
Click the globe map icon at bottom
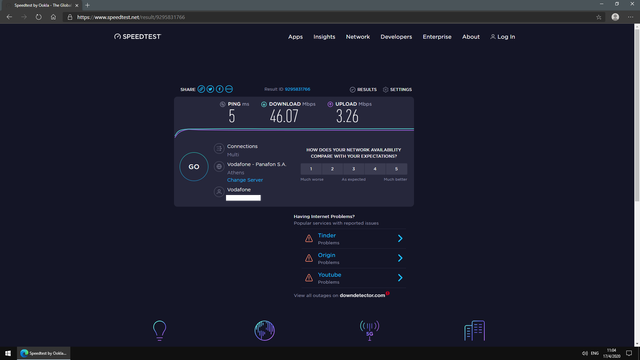coord(264,330)
